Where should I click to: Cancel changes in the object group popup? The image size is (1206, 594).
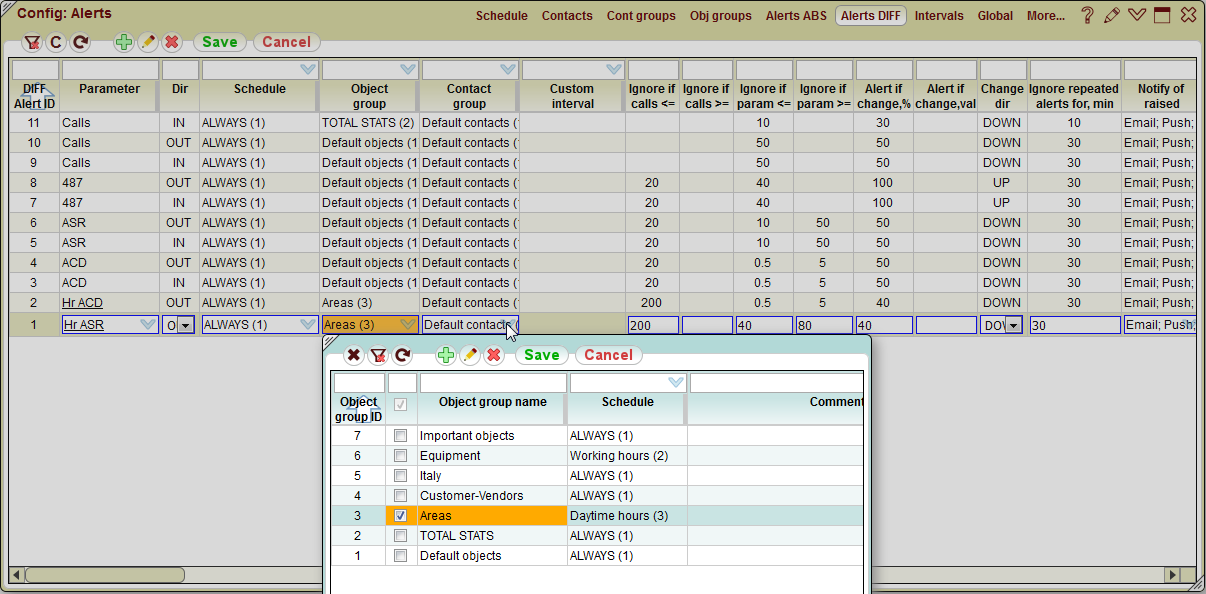[608, 355]
